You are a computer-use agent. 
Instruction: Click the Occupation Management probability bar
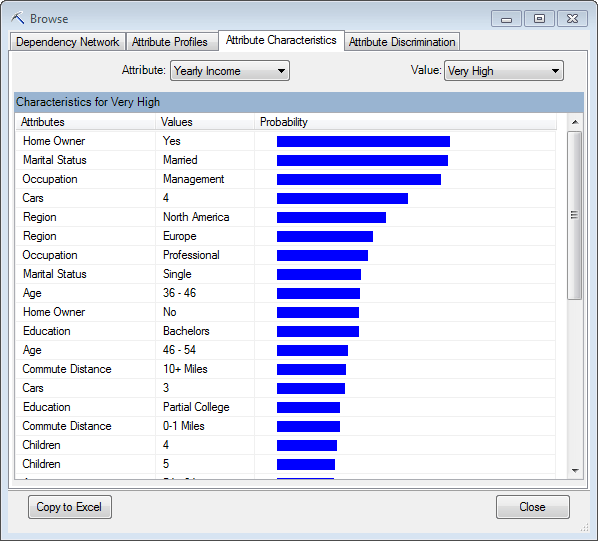click(x=359, y=179)
